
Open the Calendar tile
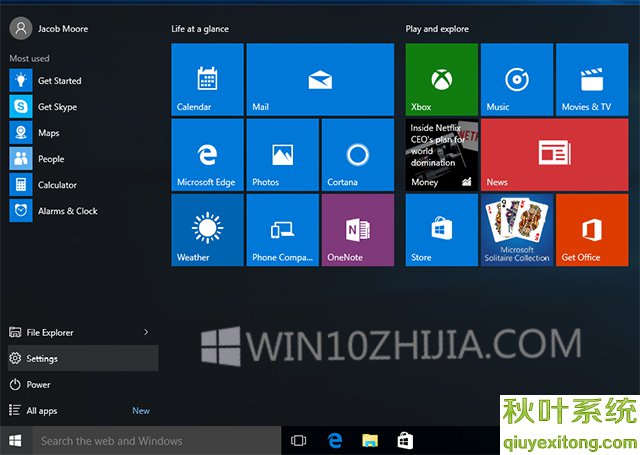207,80
